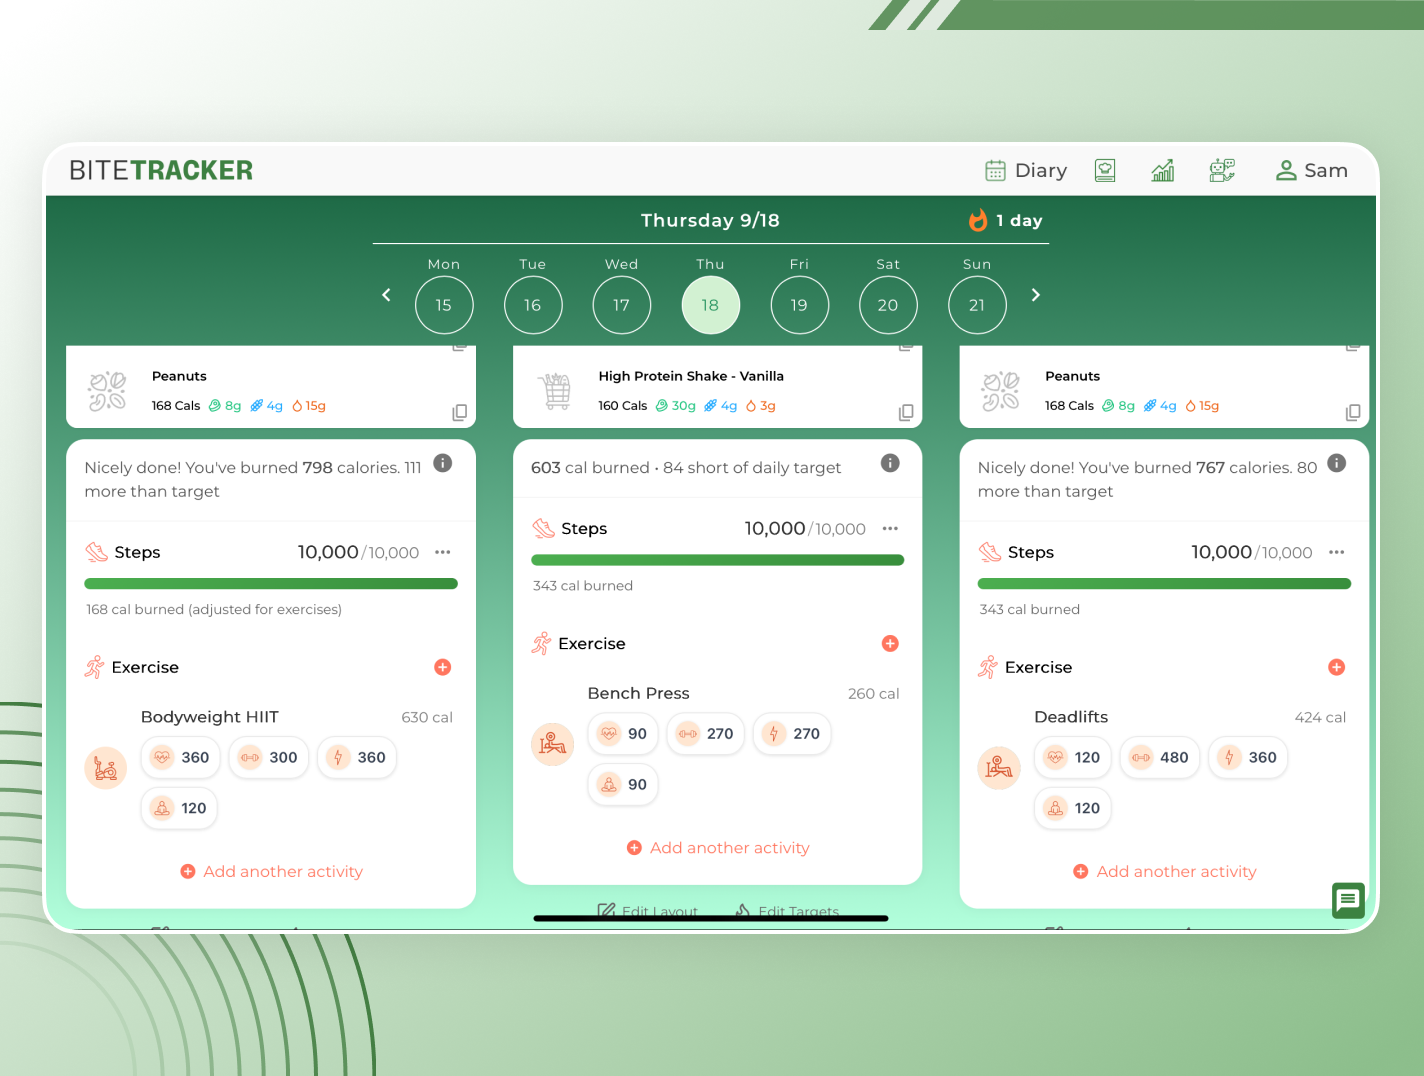
Task: Open the three-dot menu beside Wednesday's Steps
Action: pyautogui.click(x=443, y=552)
